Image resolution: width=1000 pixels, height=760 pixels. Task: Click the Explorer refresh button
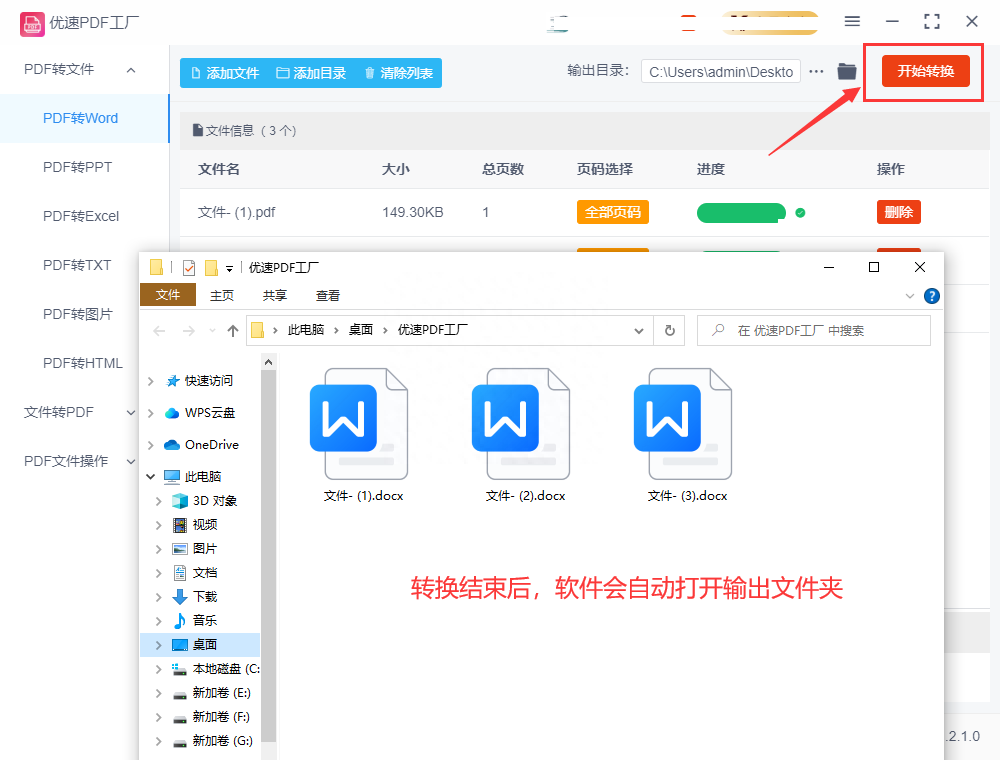click(669, 330)
